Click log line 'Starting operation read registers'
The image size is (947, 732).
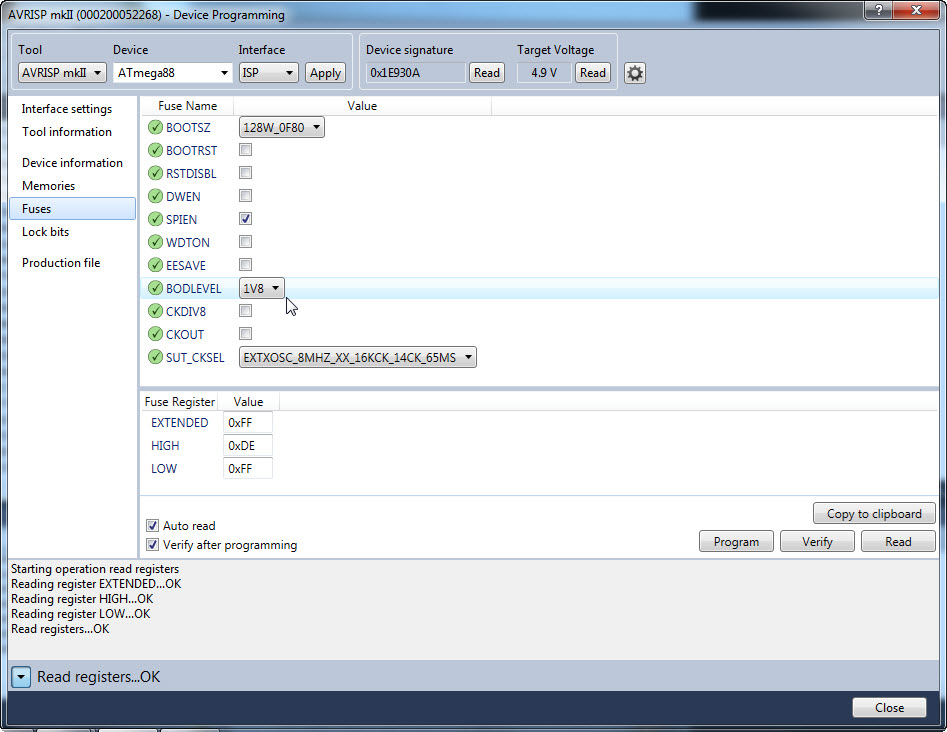coord(95,569)
